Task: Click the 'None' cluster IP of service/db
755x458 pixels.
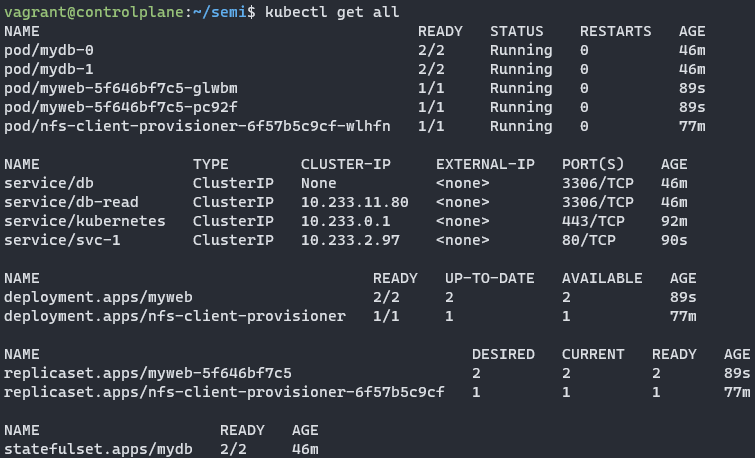Action: [x=319, y=183]
